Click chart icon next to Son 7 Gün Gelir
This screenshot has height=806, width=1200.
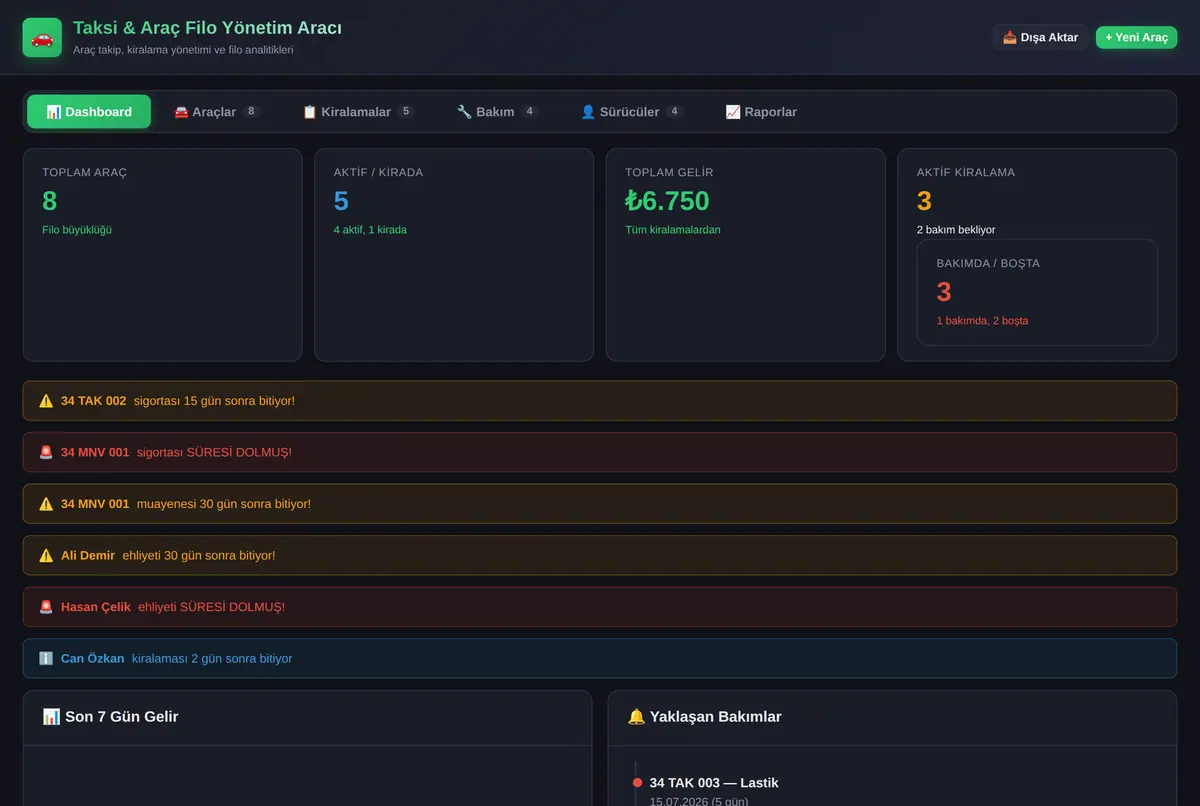51,716
